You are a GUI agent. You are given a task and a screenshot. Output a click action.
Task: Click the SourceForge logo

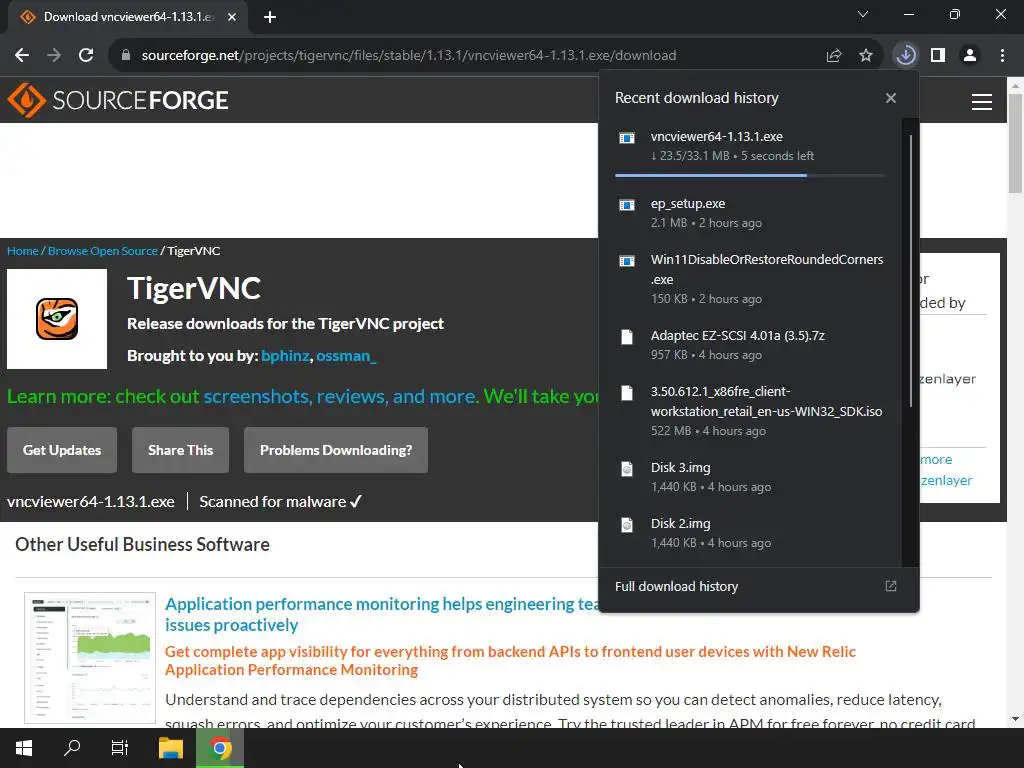(x=118, y=100)
